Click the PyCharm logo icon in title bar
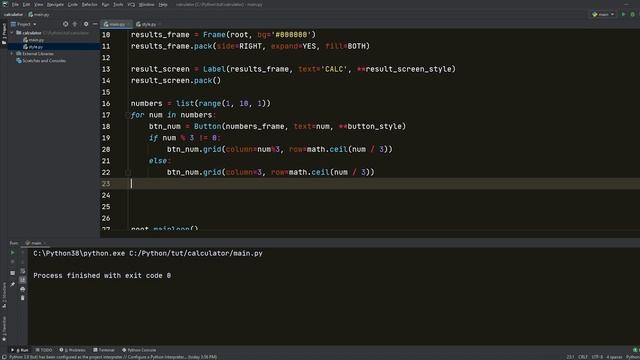This screenshot has width=640, height=360. point(5,4)
